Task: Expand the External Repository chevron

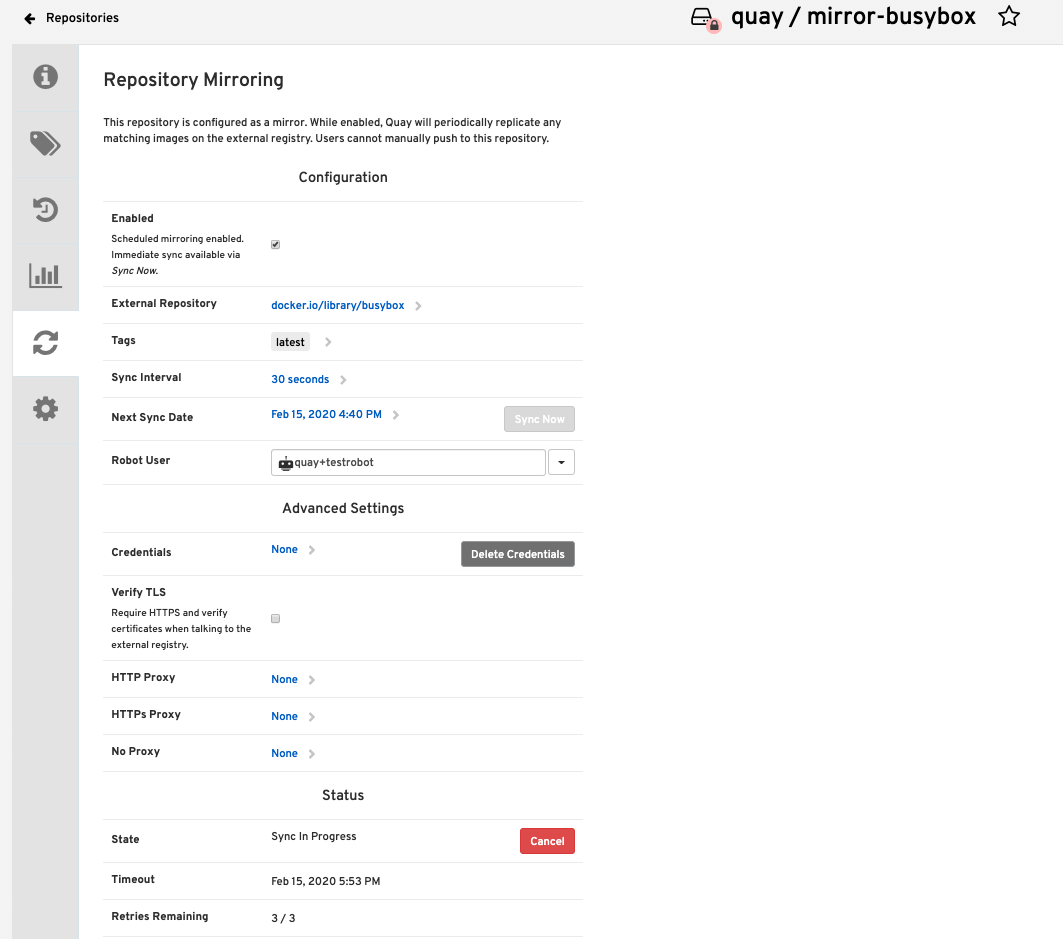Action: (x=418, y=306)
